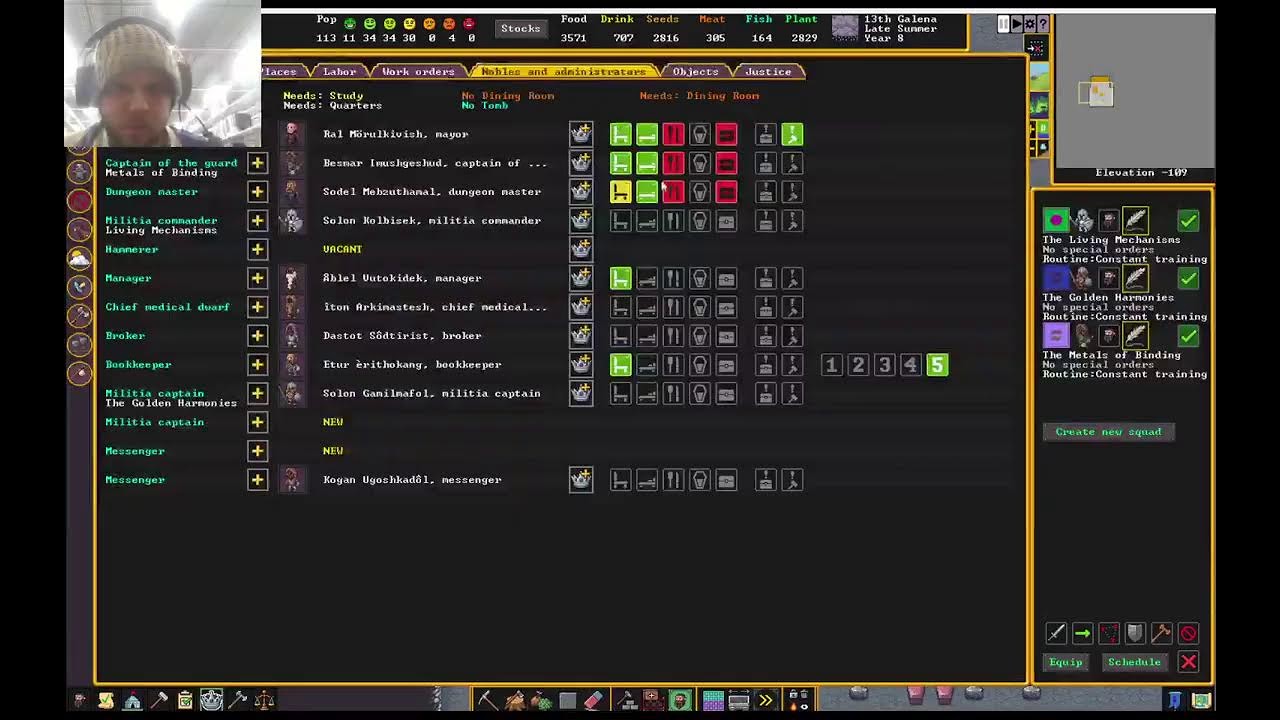Click plus button for Hammerer
Screen dimensions: 1280x720
pyautogui.click(x=257, y=249)
